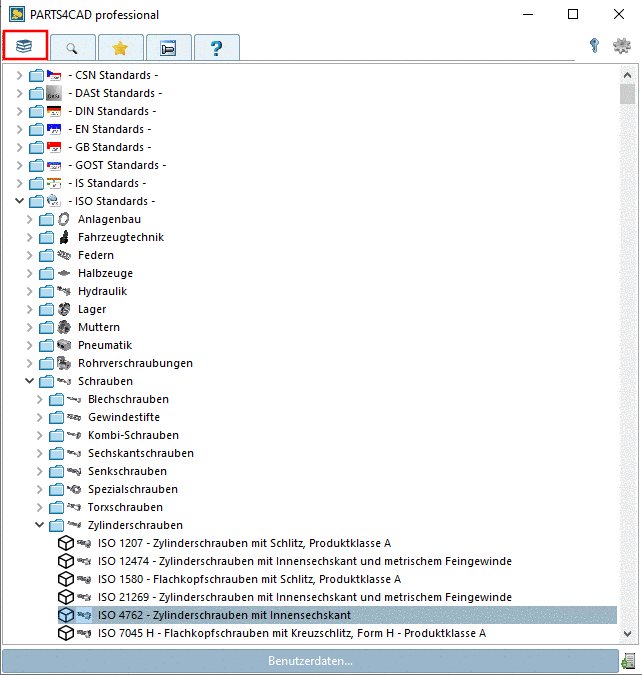Click the EU flag EN Standards icon
The height and width of the screenshot is (676, 642).
(54, 129)
